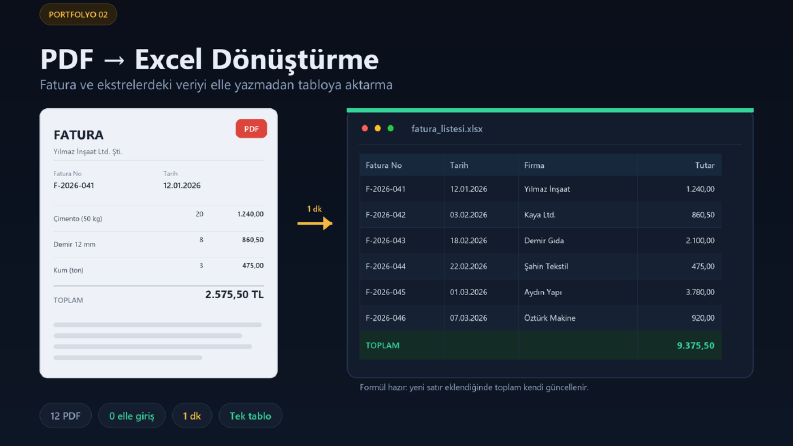Click invoice total 2.575,50 TL
The width and height of the screenshot is (793, 446).
coord(234,294)
